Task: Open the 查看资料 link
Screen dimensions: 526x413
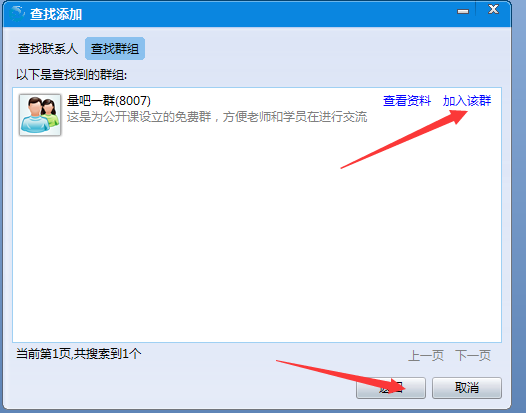Action: [x=407, y=101]
